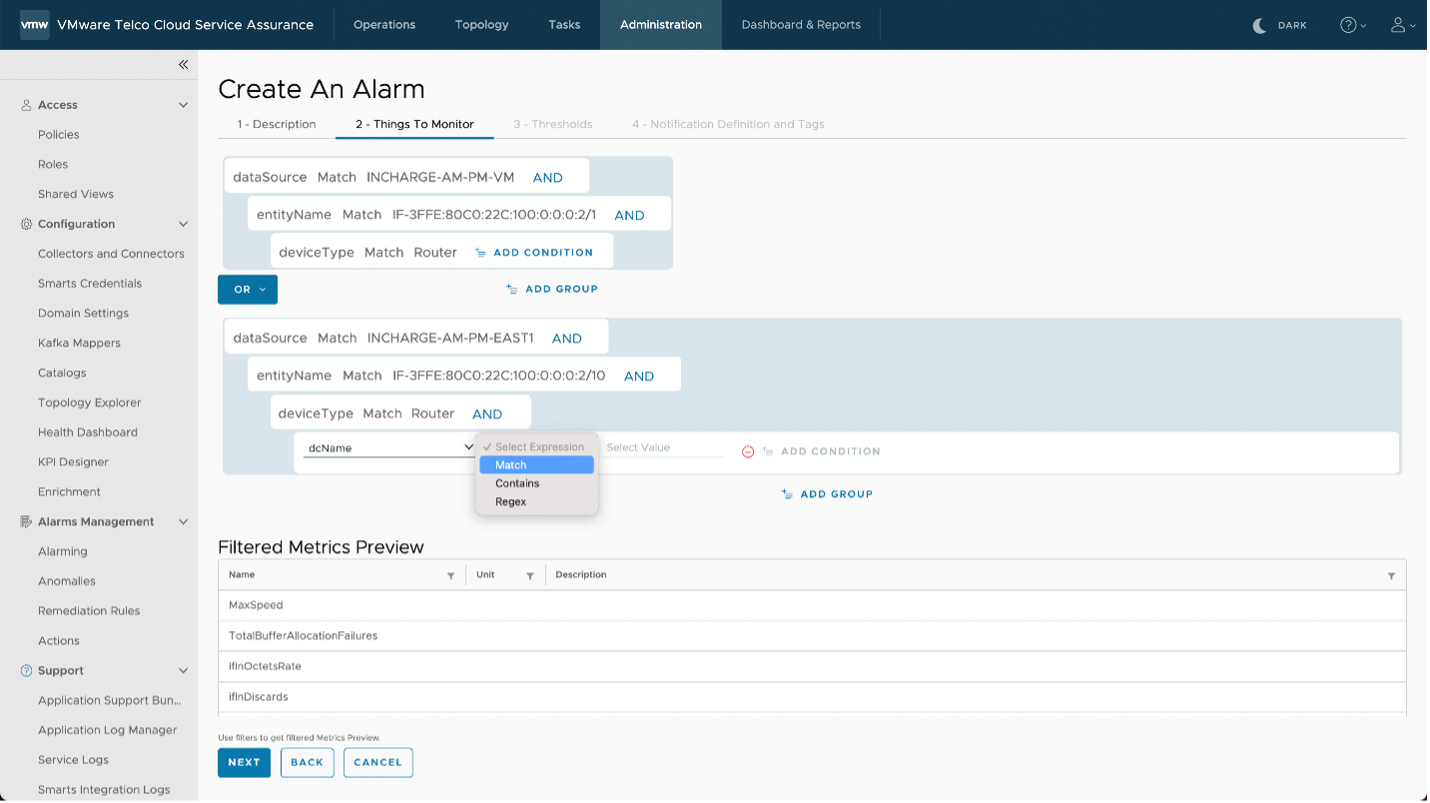This screenshot has width=1430, height=803.
Task: Select the MaxSpeed metric row
Action: pyautogui.click(x=812, y=606)
